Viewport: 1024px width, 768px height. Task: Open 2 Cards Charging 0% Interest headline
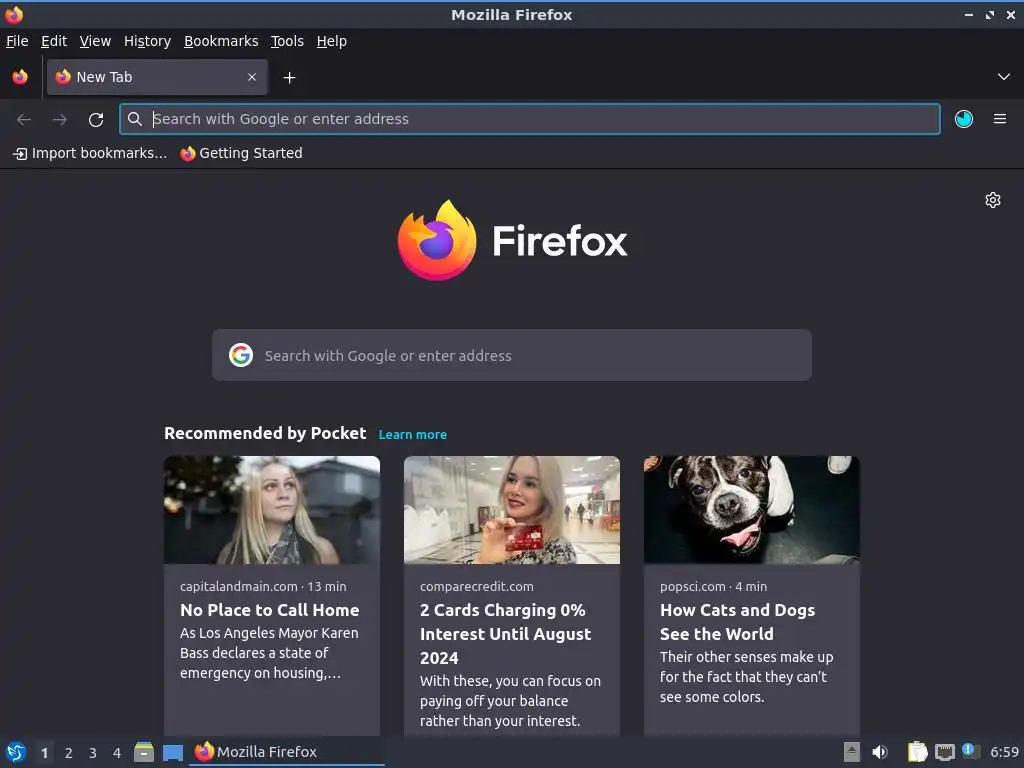[x=505, y=634]
